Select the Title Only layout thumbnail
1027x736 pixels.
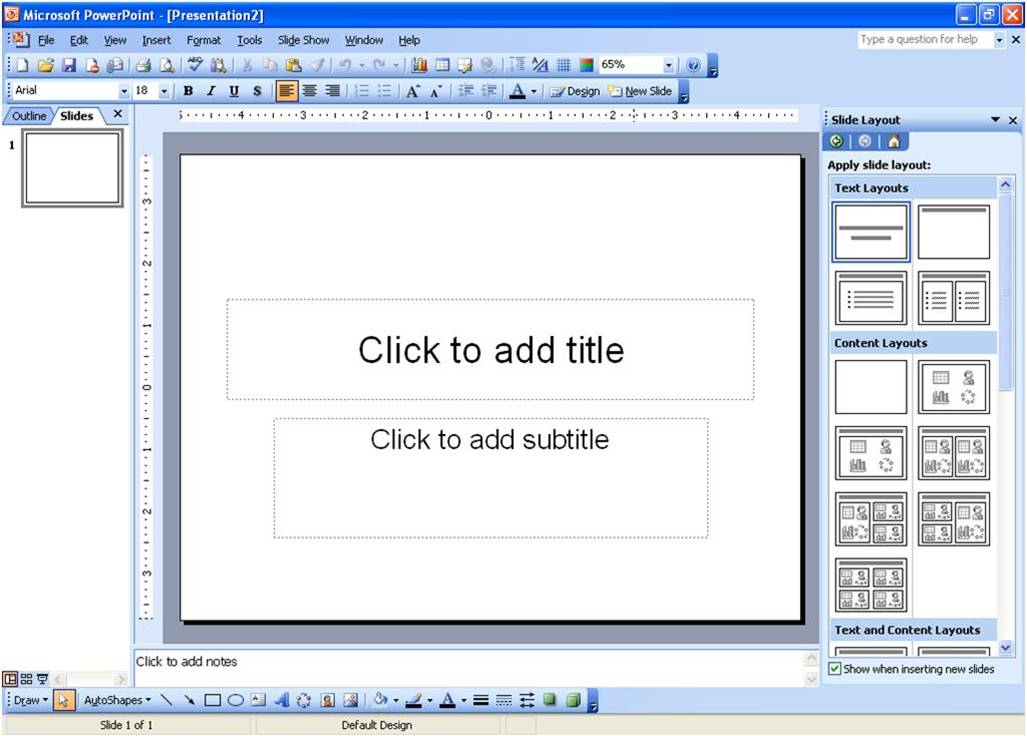tap(954, 232)
